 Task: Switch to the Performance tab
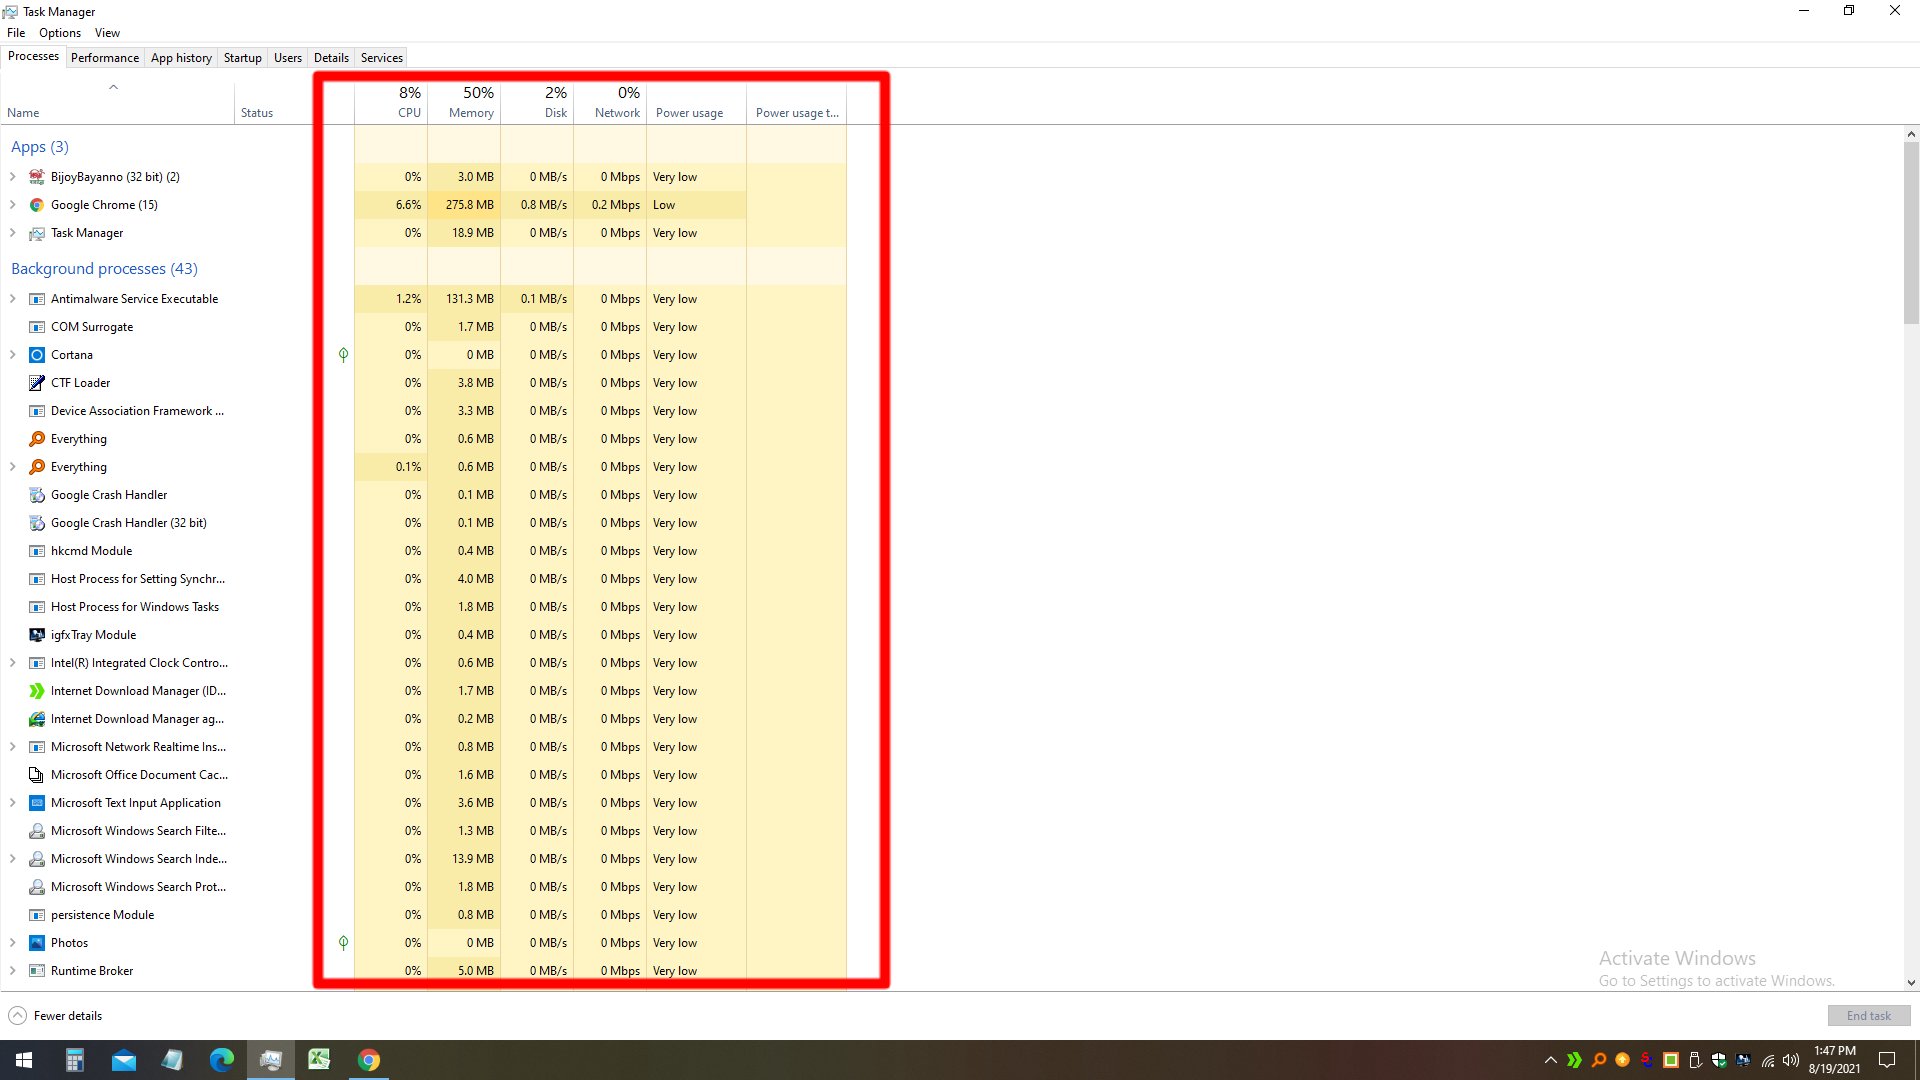(104, 57)
